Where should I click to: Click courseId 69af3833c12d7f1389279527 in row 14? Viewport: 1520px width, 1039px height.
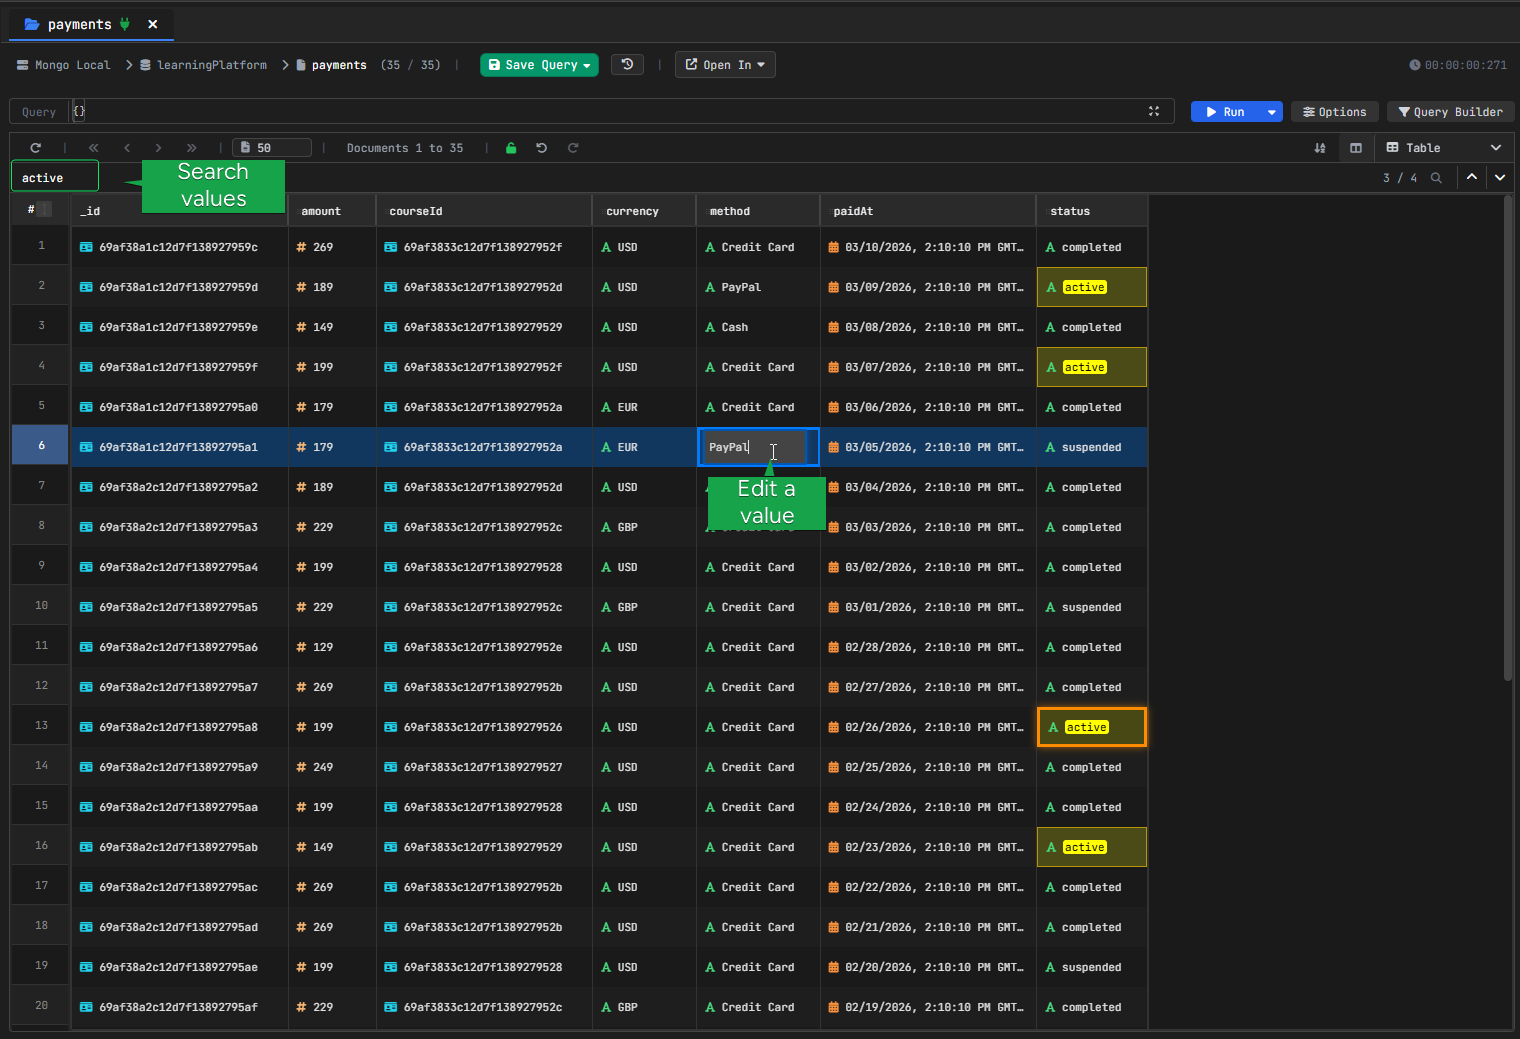(483, 767)
